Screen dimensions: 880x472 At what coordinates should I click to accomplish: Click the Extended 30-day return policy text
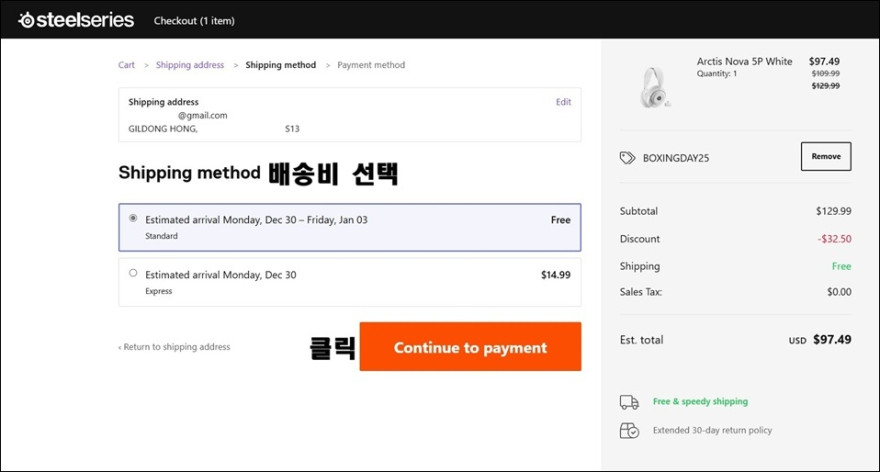(x=712, y=430)
